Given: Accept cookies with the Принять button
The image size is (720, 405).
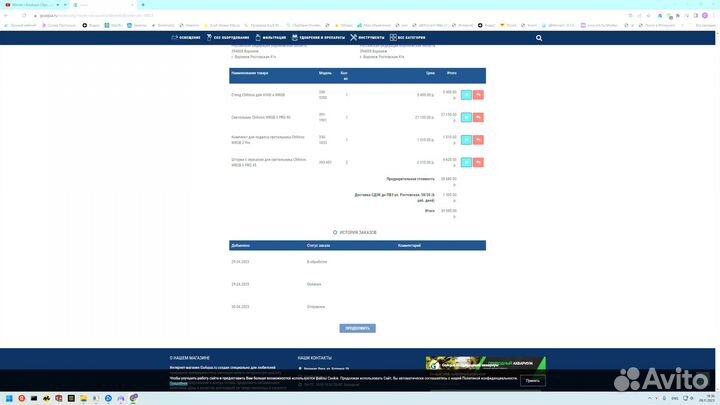Looking at the screenshot, I should (533, 381).
